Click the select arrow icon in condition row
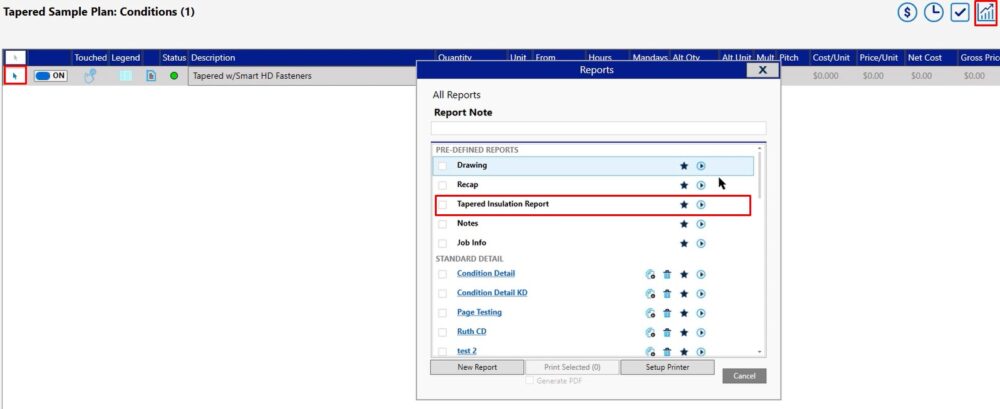This screenshot has width=1000, height=409. pos(14,76)
